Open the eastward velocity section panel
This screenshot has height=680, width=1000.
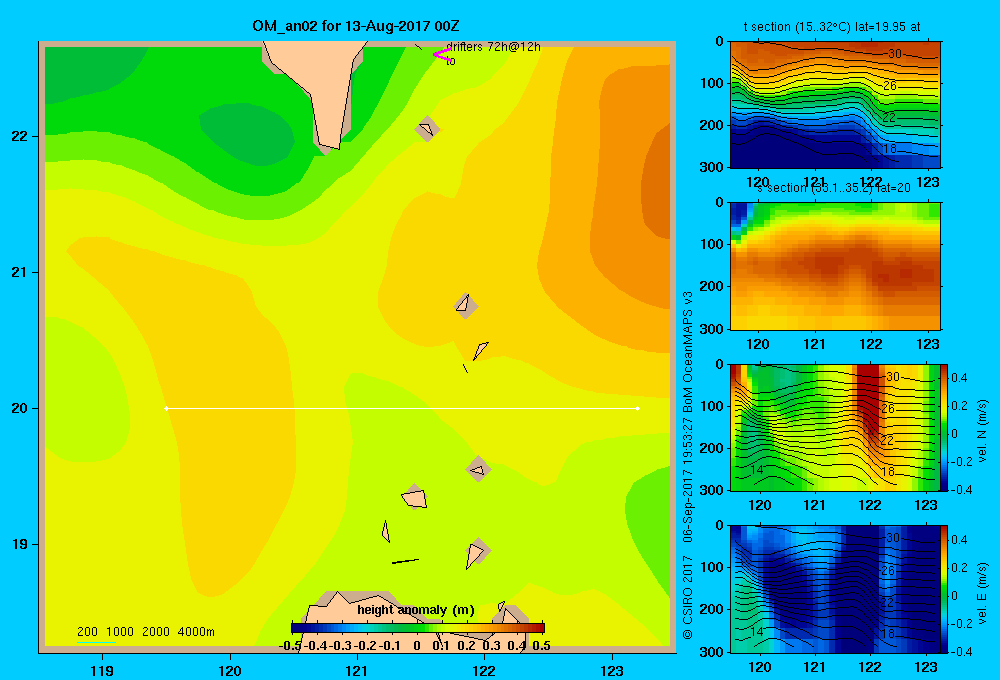click(x=835, y=588)
